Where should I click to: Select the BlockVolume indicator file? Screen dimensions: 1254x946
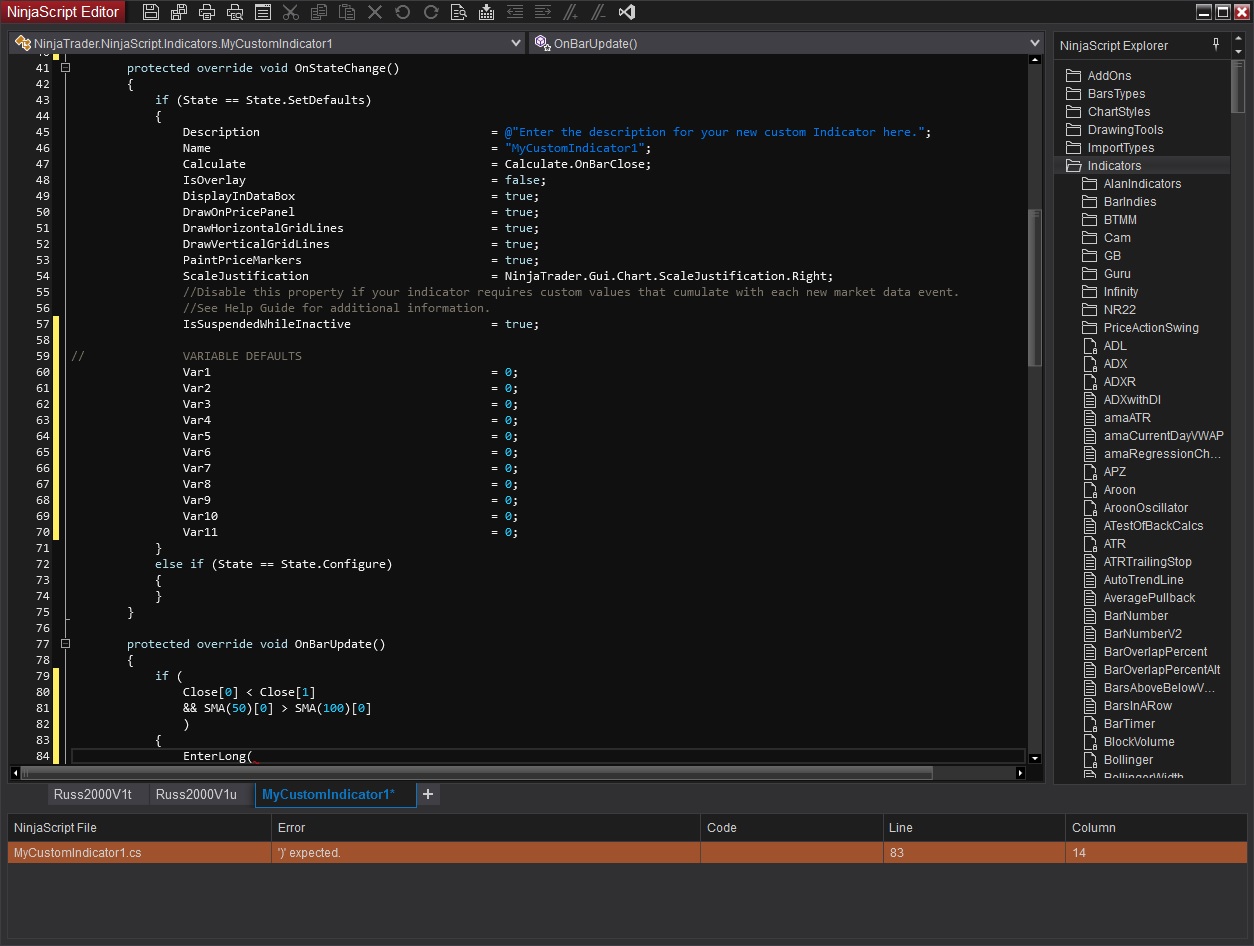tap(1139, 742)
